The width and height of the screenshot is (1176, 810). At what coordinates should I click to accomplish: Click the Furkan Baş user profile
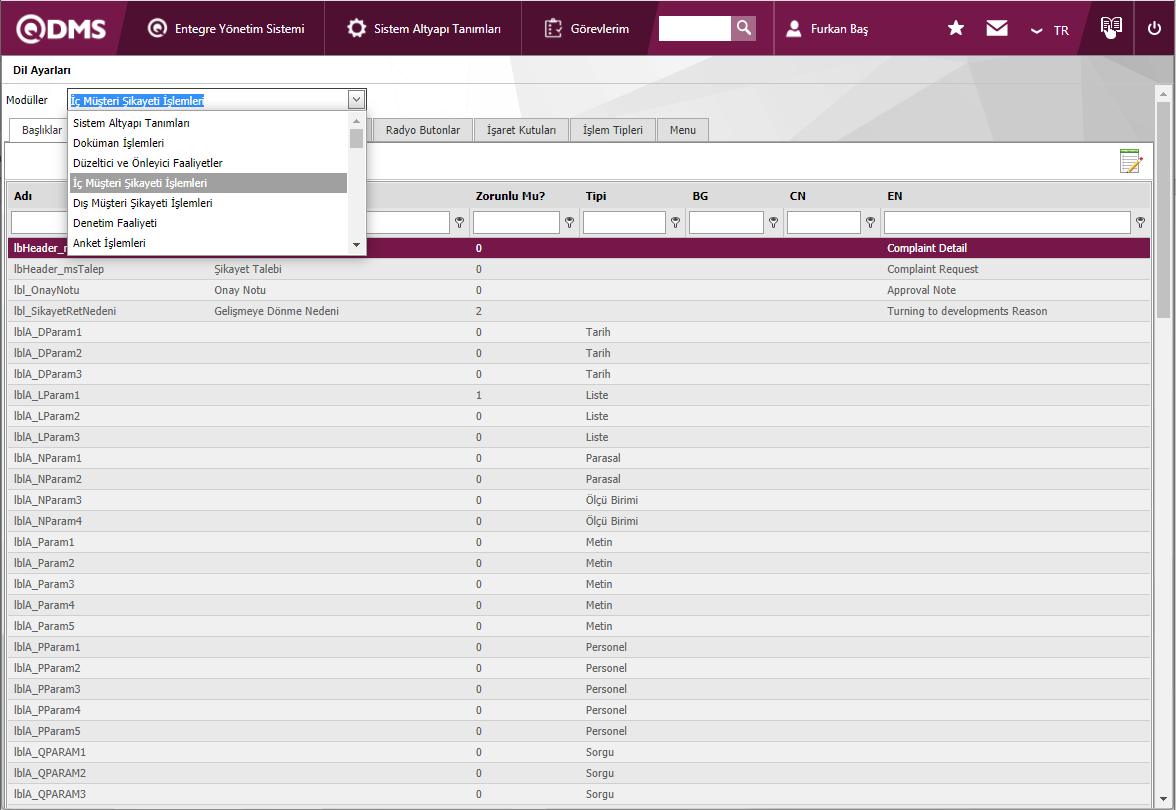[x=828, y=29]
